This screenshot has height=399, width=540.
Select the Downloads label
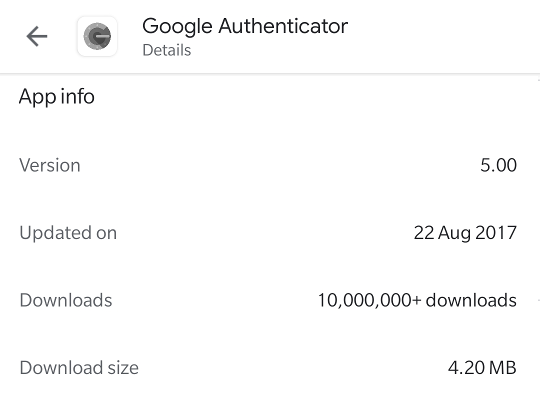[66, 300]
